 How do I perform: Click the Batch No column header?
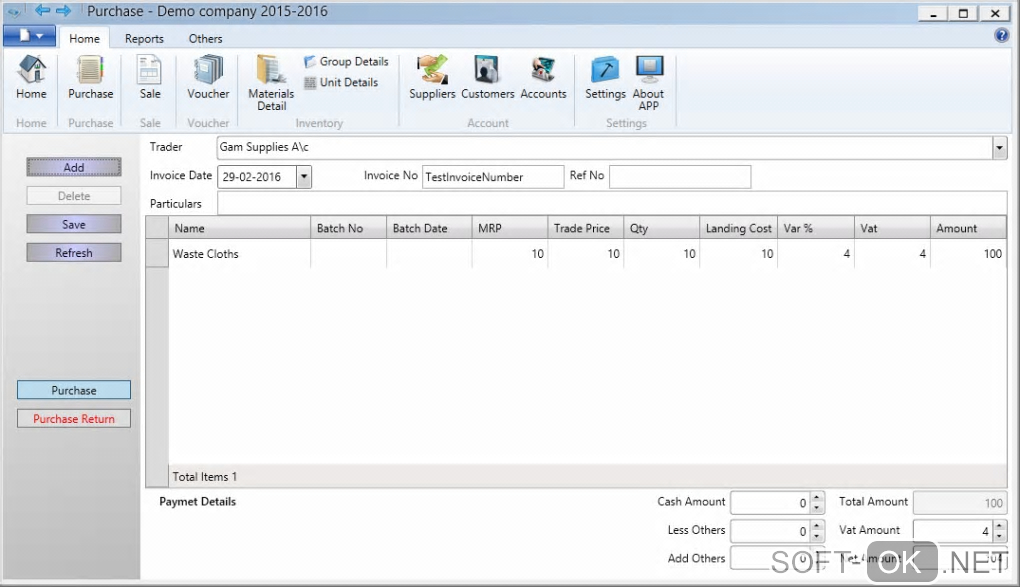(x=349, y=228)
